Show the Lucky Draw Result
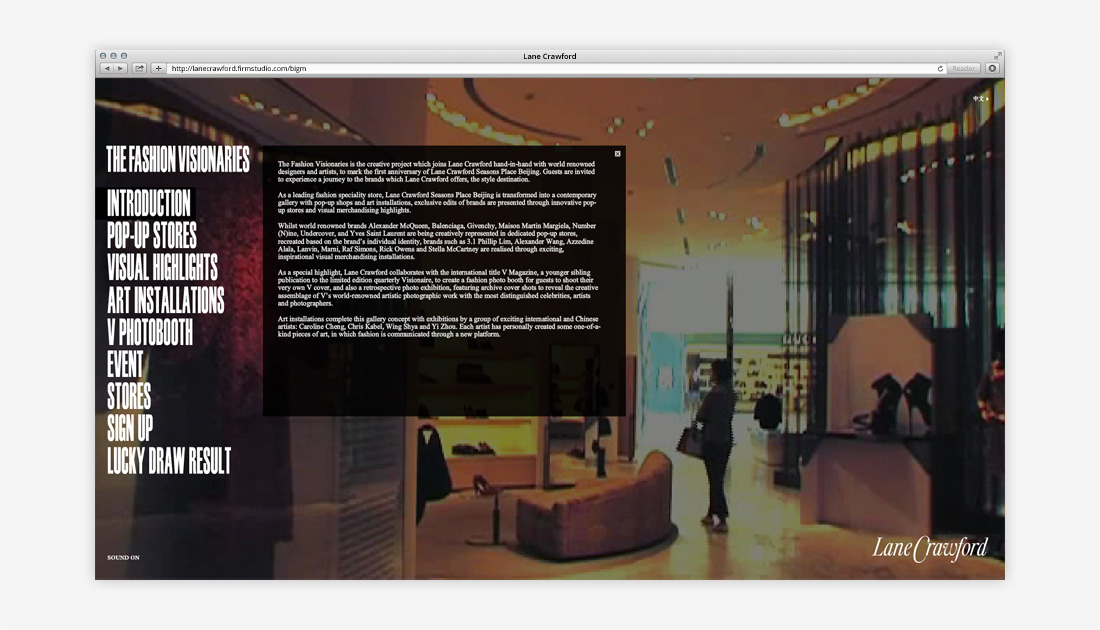The height and width of the screenshot is (630, 1100). pos(169,461)
